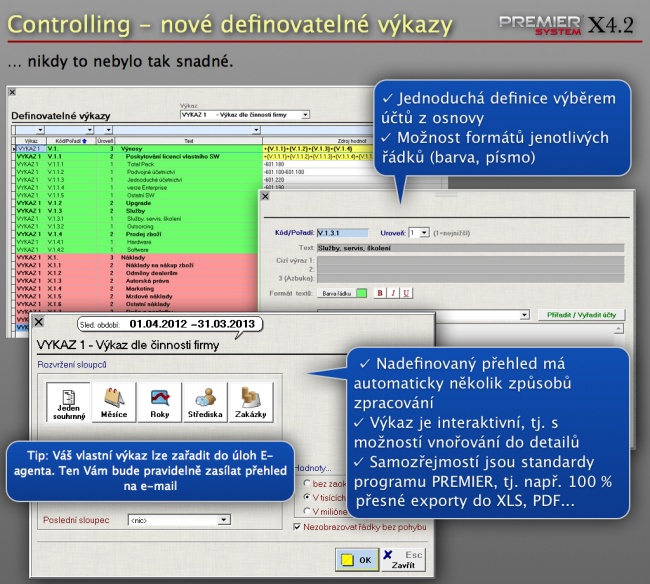
Task: Toggle Bold text format
Action: point(379,293)
